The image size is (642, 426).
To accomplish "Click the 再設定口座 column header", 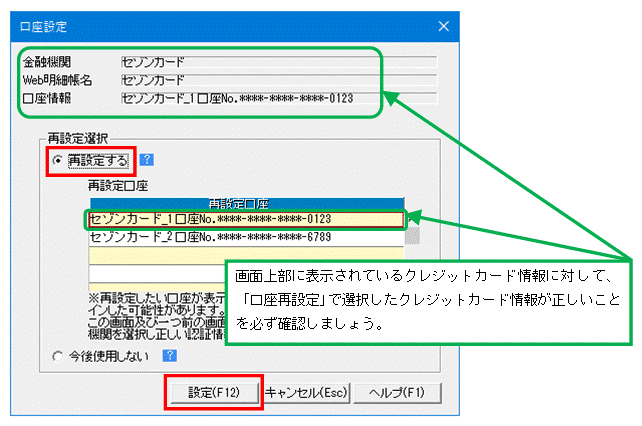I will click(246, 204).
